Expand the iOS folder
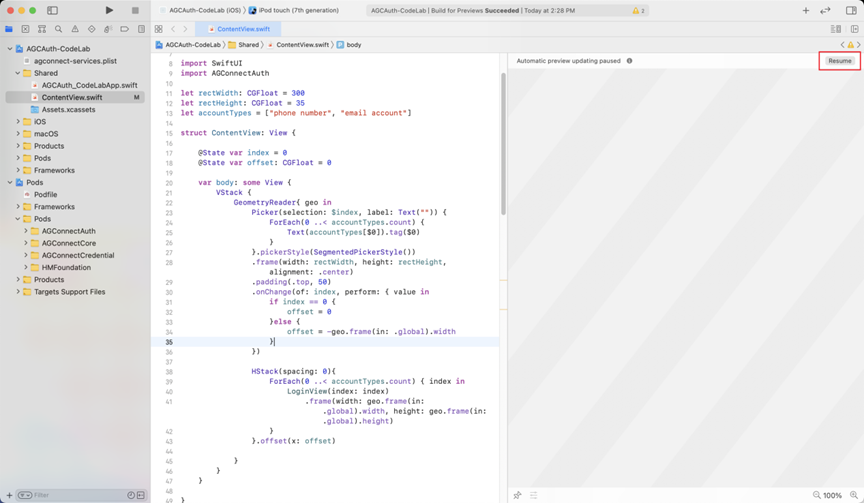864x503 pixels. coord(18,121)
